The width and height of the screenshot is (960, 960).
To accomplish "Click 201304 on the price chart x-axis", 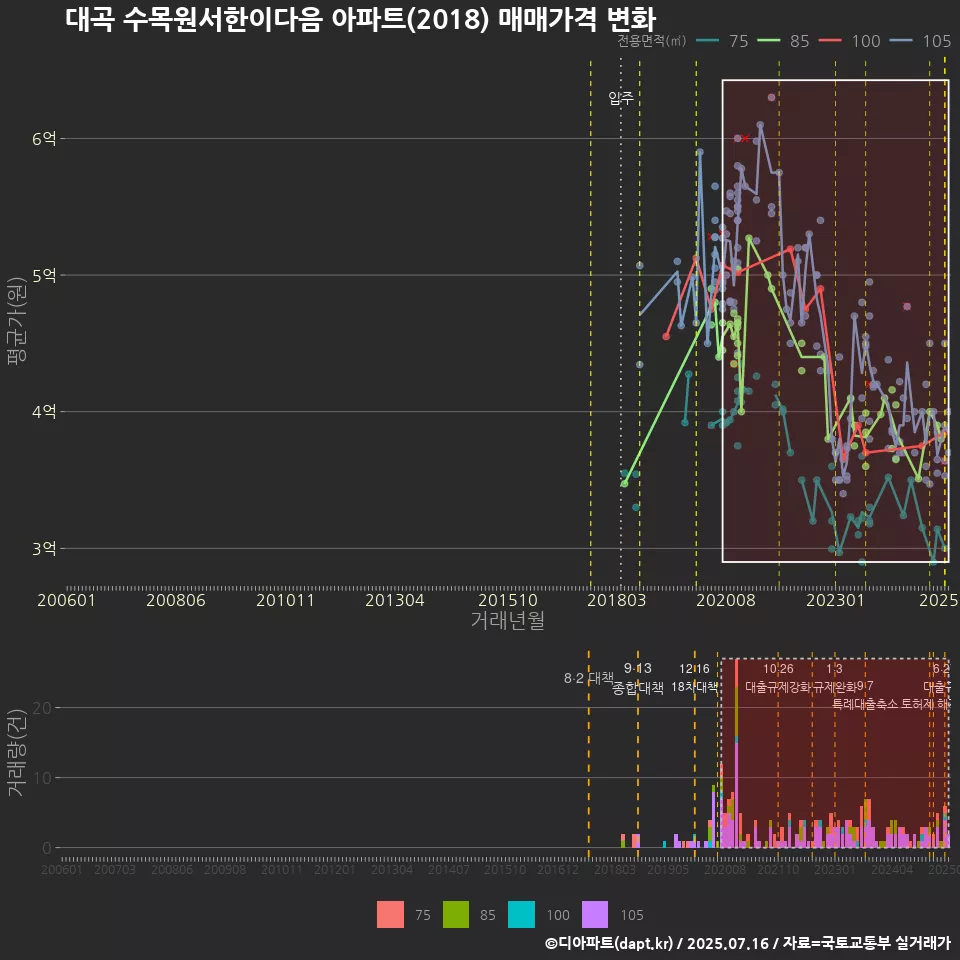I will pyautogui.click(x=395, y=600).
